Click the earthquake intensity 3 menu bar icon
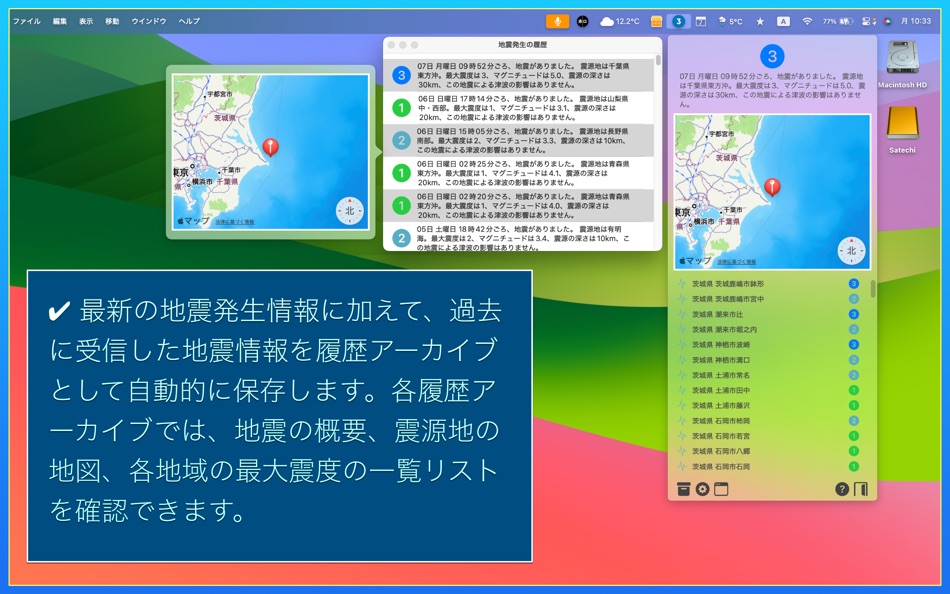This screenshot has width=950, height=594. click(678, 21)
